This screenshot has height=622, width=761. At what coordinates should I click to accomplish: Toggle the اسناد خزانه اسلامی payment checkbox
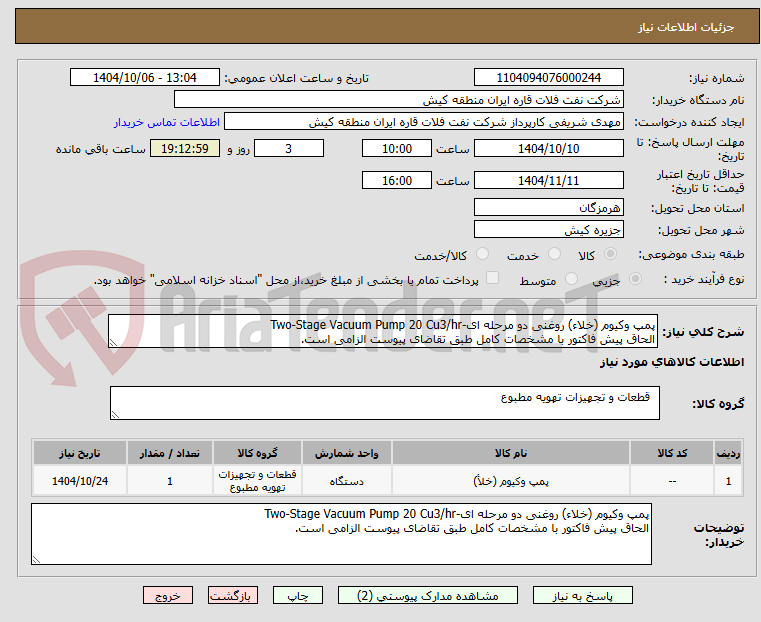tap(493, 278)
